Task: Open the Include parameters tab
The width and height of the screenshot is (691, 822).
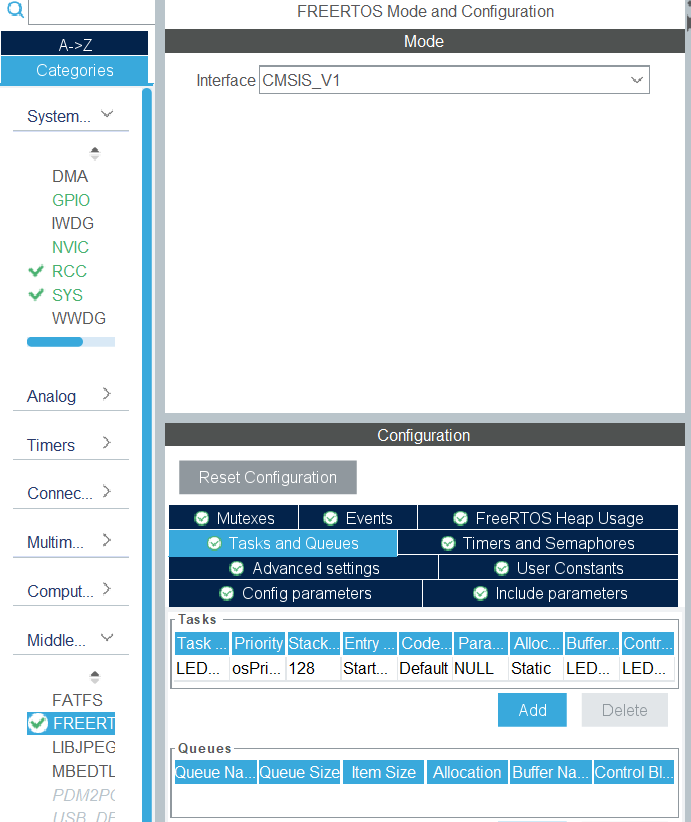Action: pyautogui.click(x=550, y=593)
